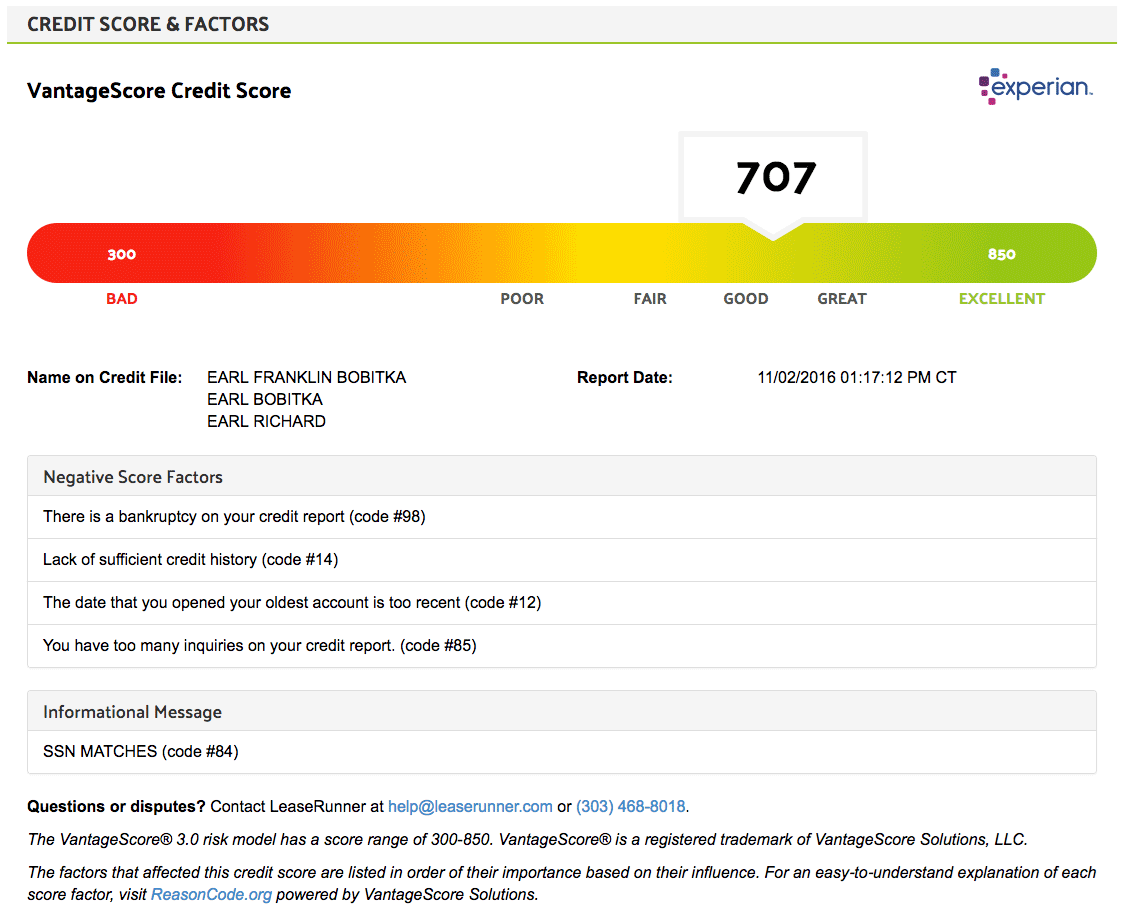Select the GOOD rating label
The width and height of the screenshot is (1129, 911).
(746, 299)
